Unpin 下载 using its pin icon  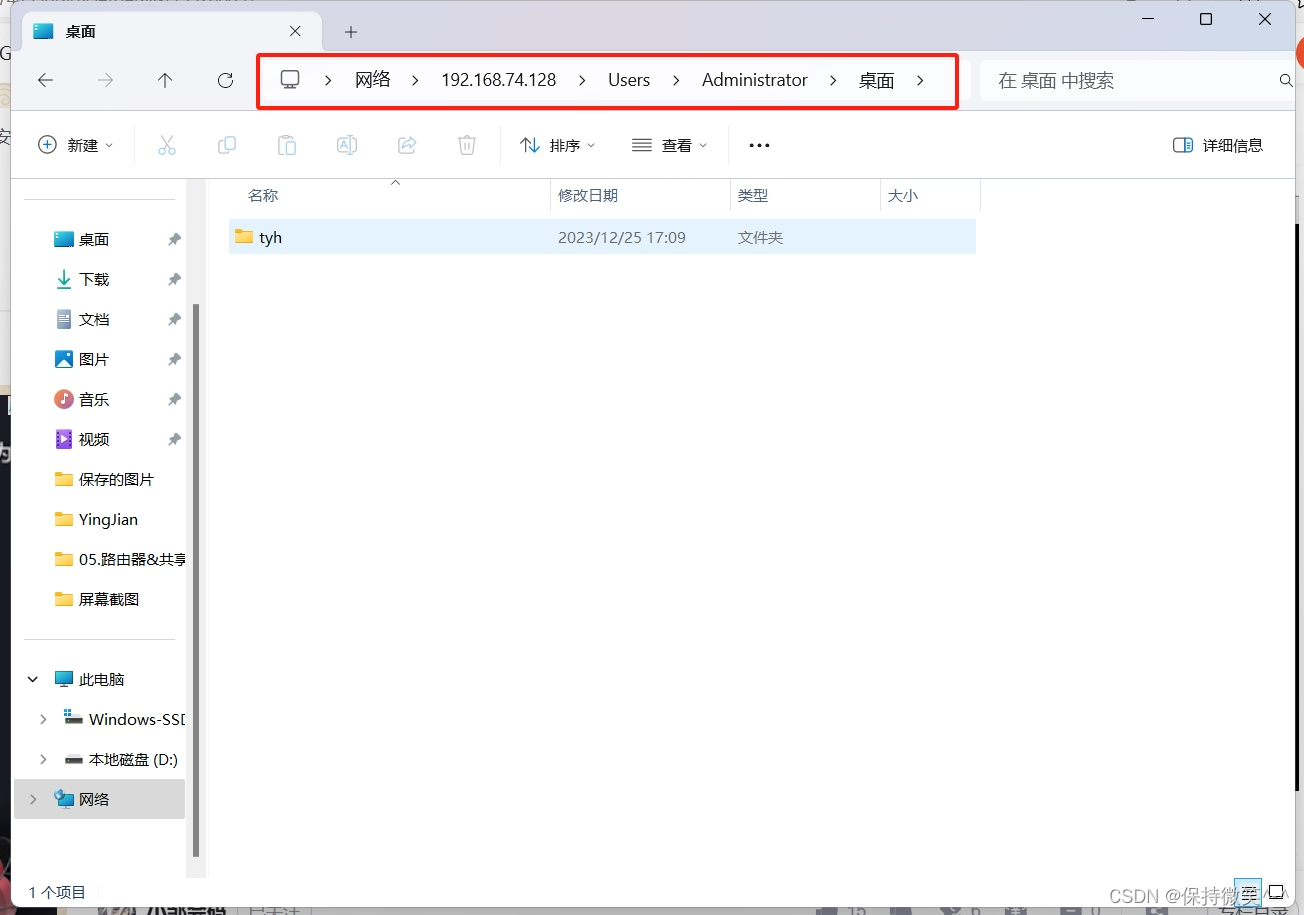coord(174,280)
